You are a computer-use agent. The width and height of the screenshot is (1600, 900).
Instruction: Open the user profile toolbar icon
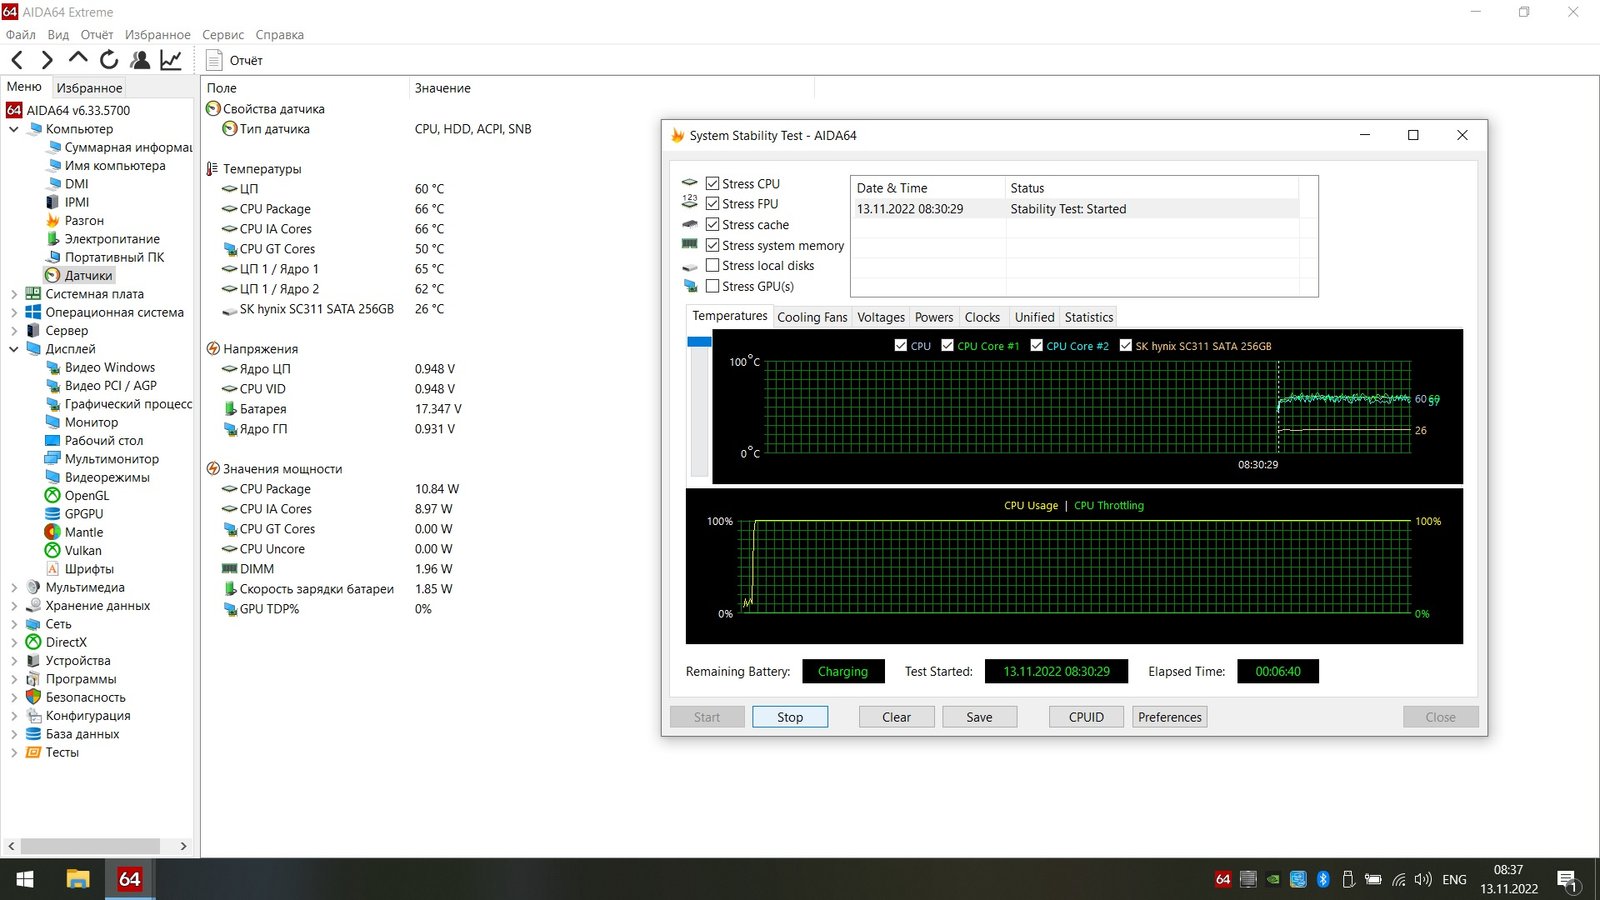click(x=140, y=60)
